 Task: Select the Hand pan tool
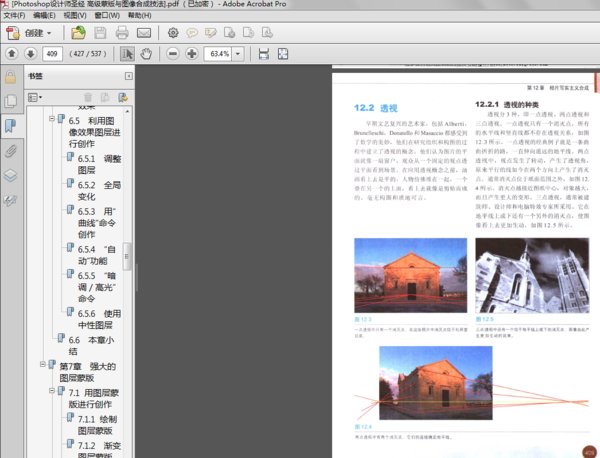pos(146,53)
